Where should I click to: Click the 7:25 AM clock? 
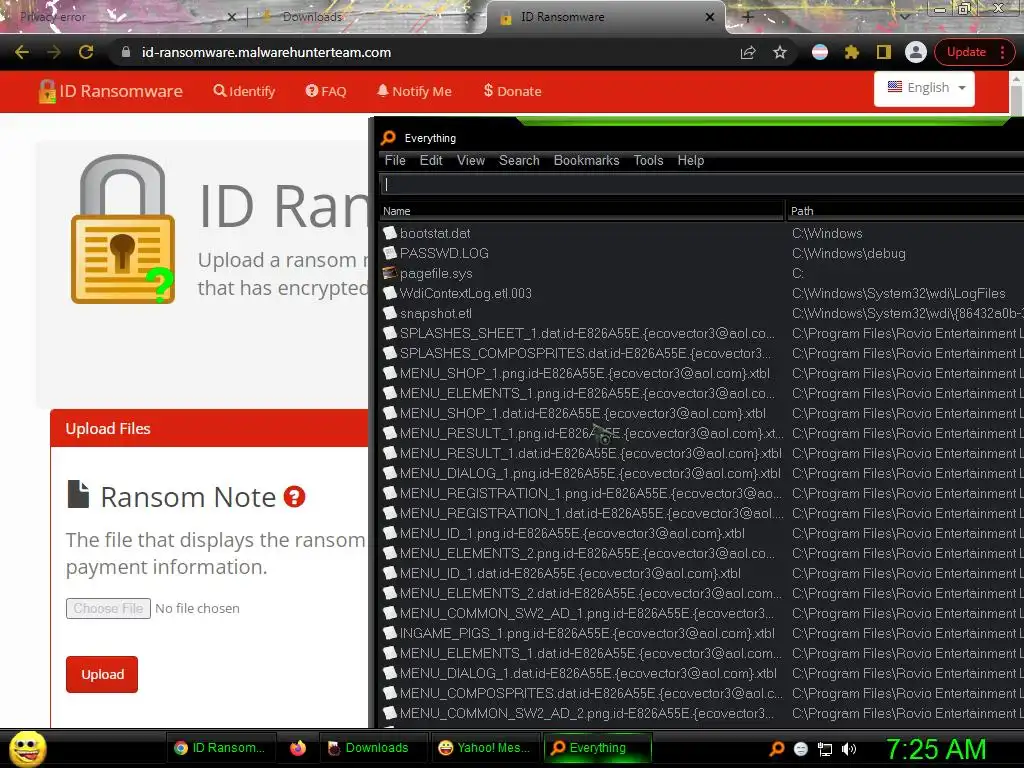[935, 749]
